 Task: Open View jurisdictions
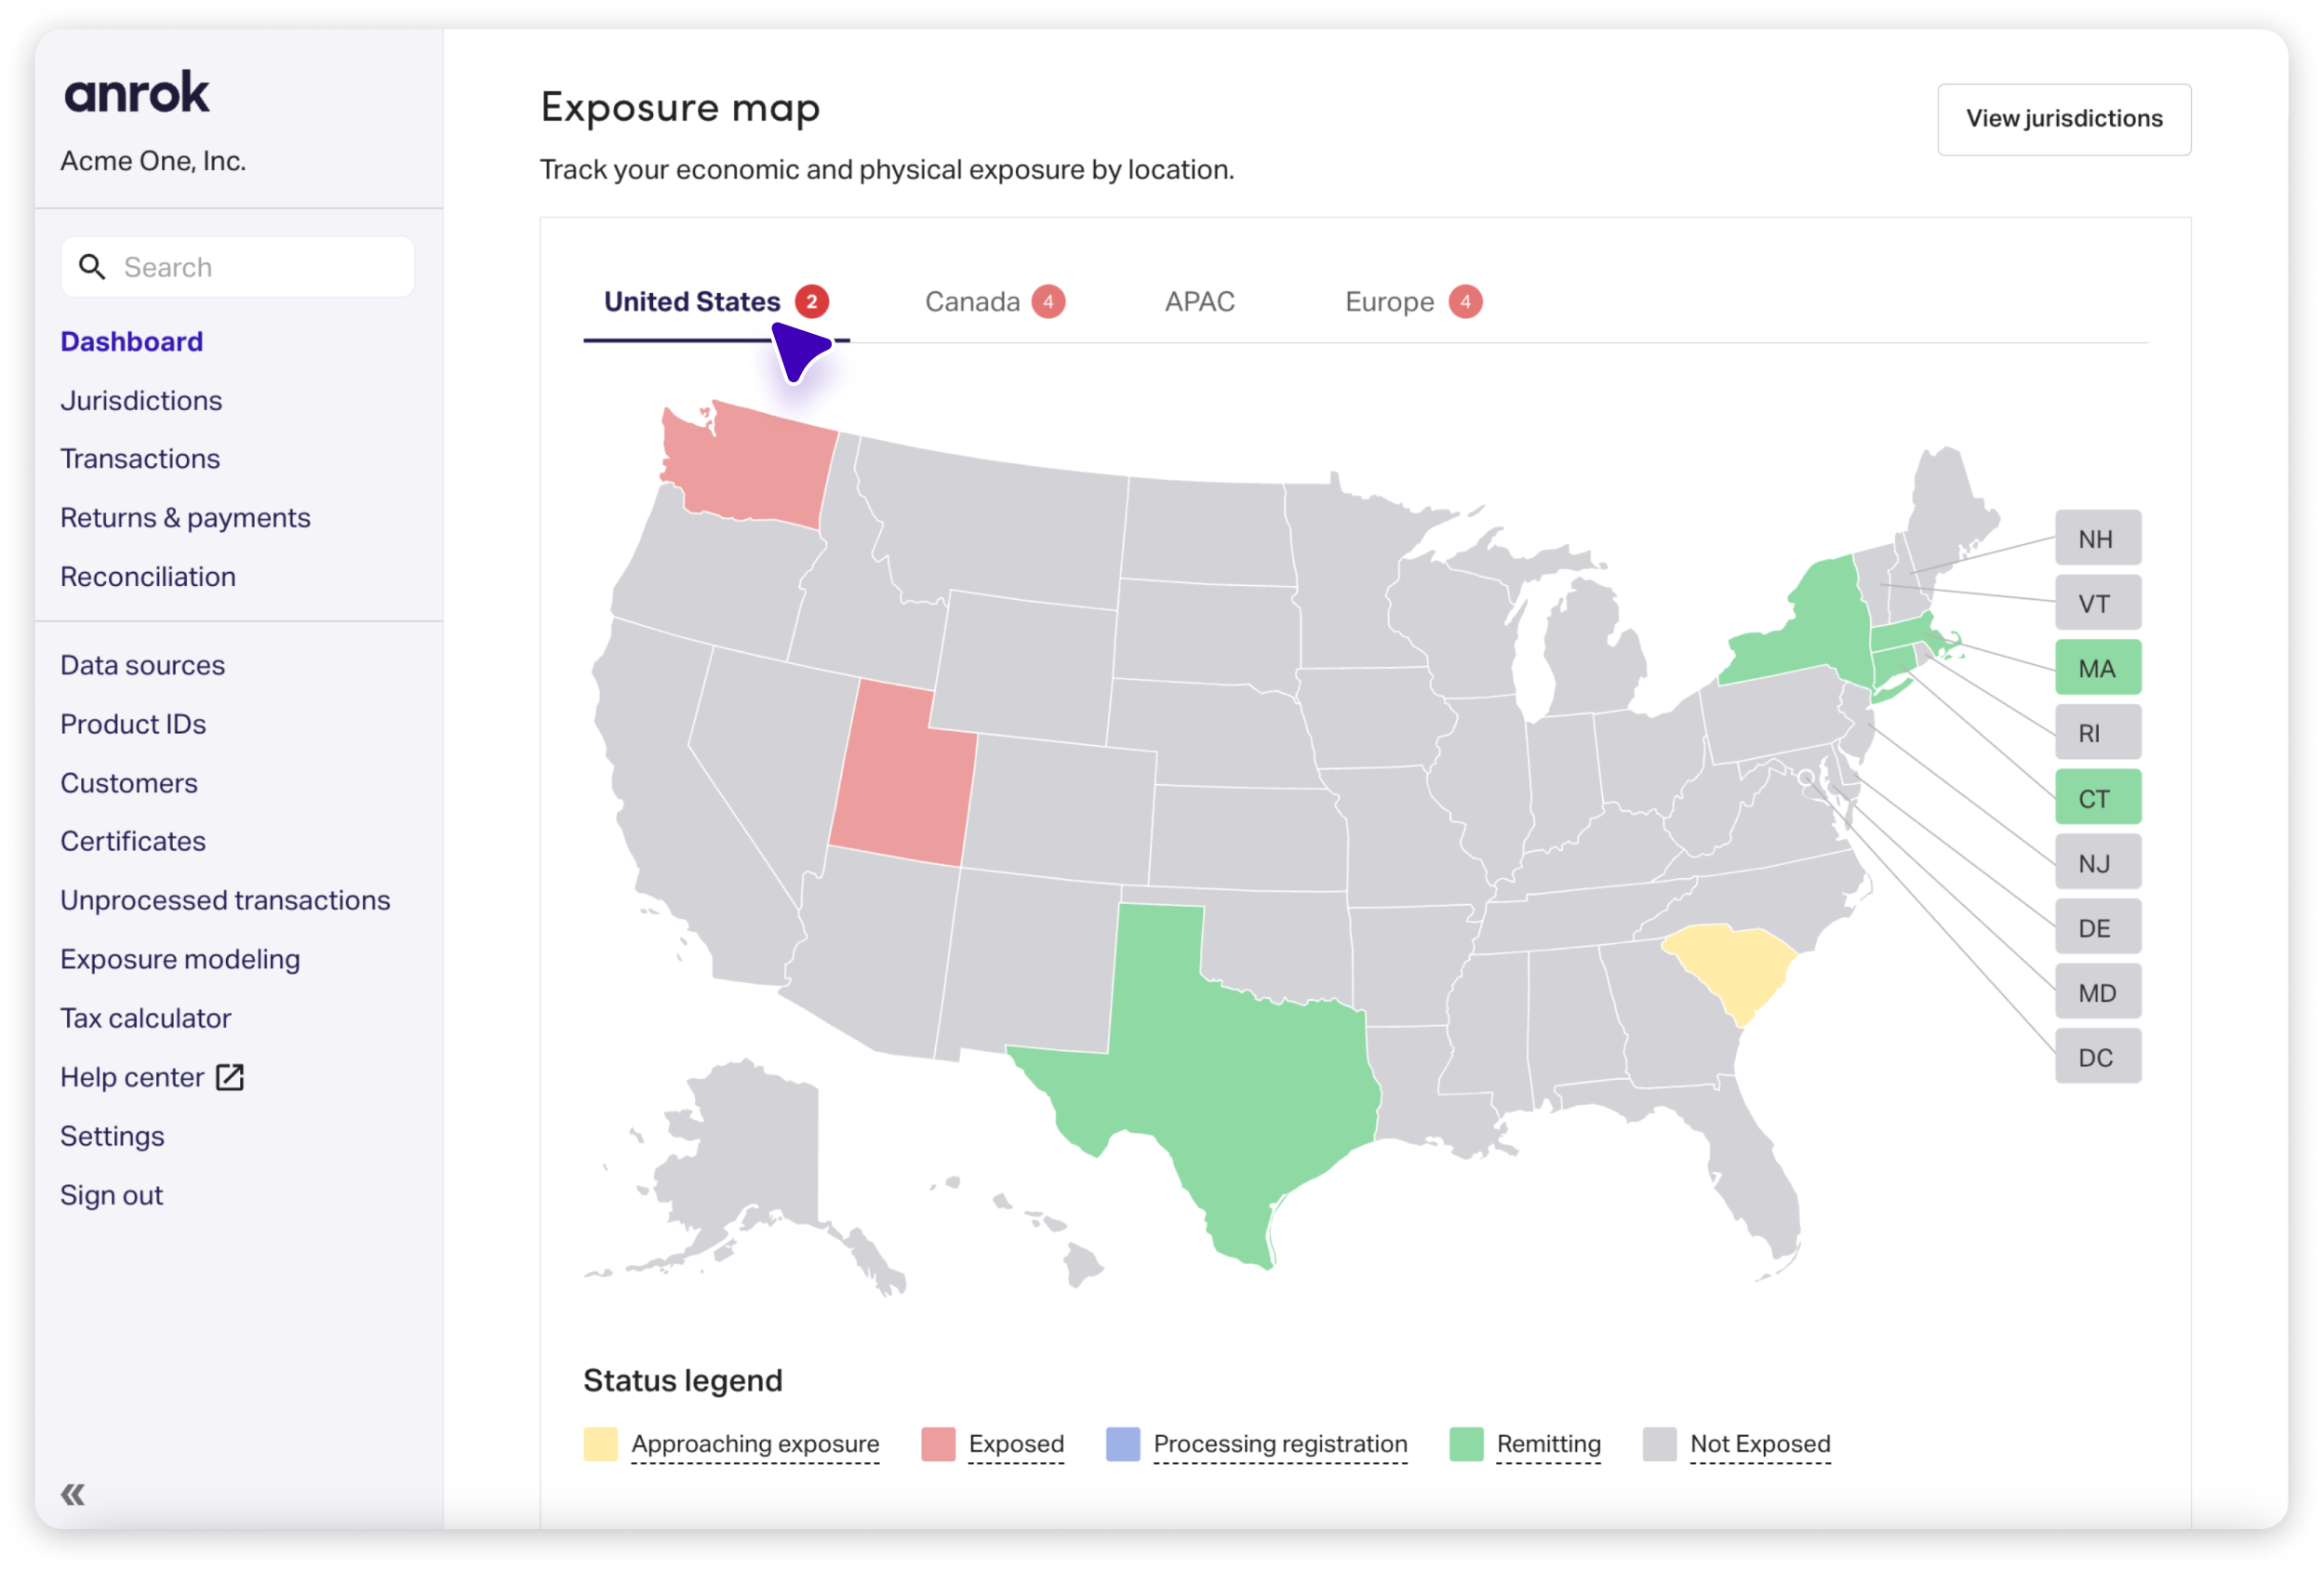(x=2063, y=119)
